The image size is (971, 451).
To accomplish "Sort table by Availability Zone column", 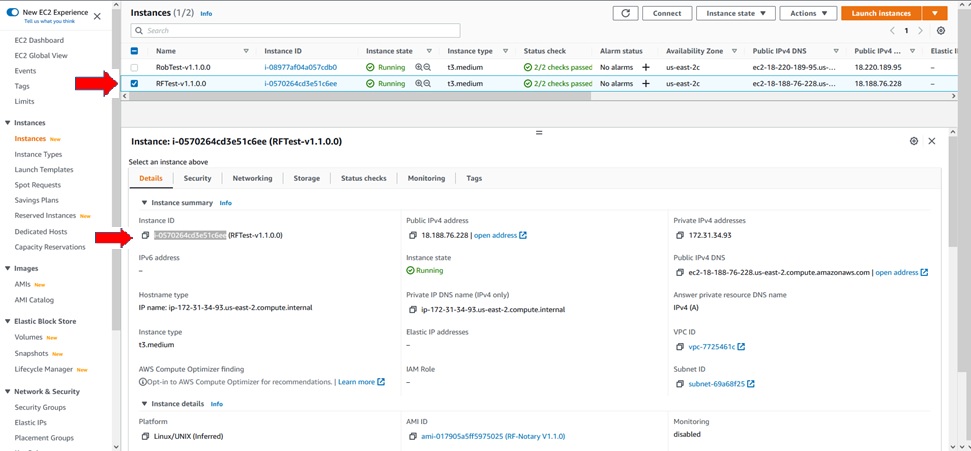I will (734, 51).
